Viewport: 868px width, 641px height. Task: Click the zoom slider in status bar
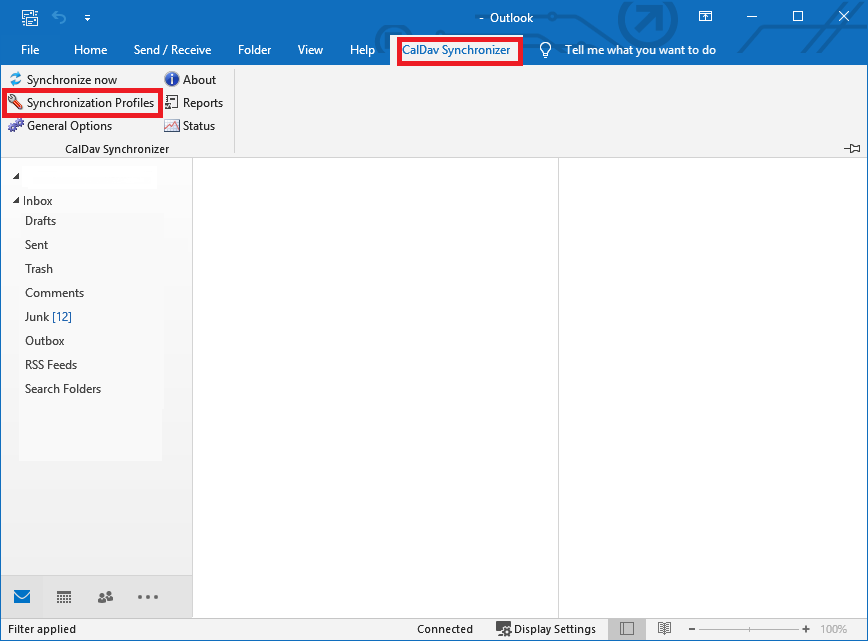click(748, 629)
